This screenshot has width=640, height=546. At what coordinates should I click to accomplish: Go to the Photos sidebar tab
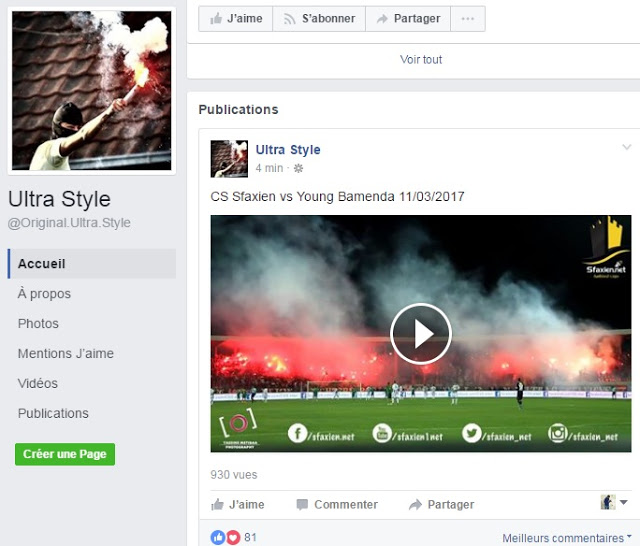[x=38, y=324]
